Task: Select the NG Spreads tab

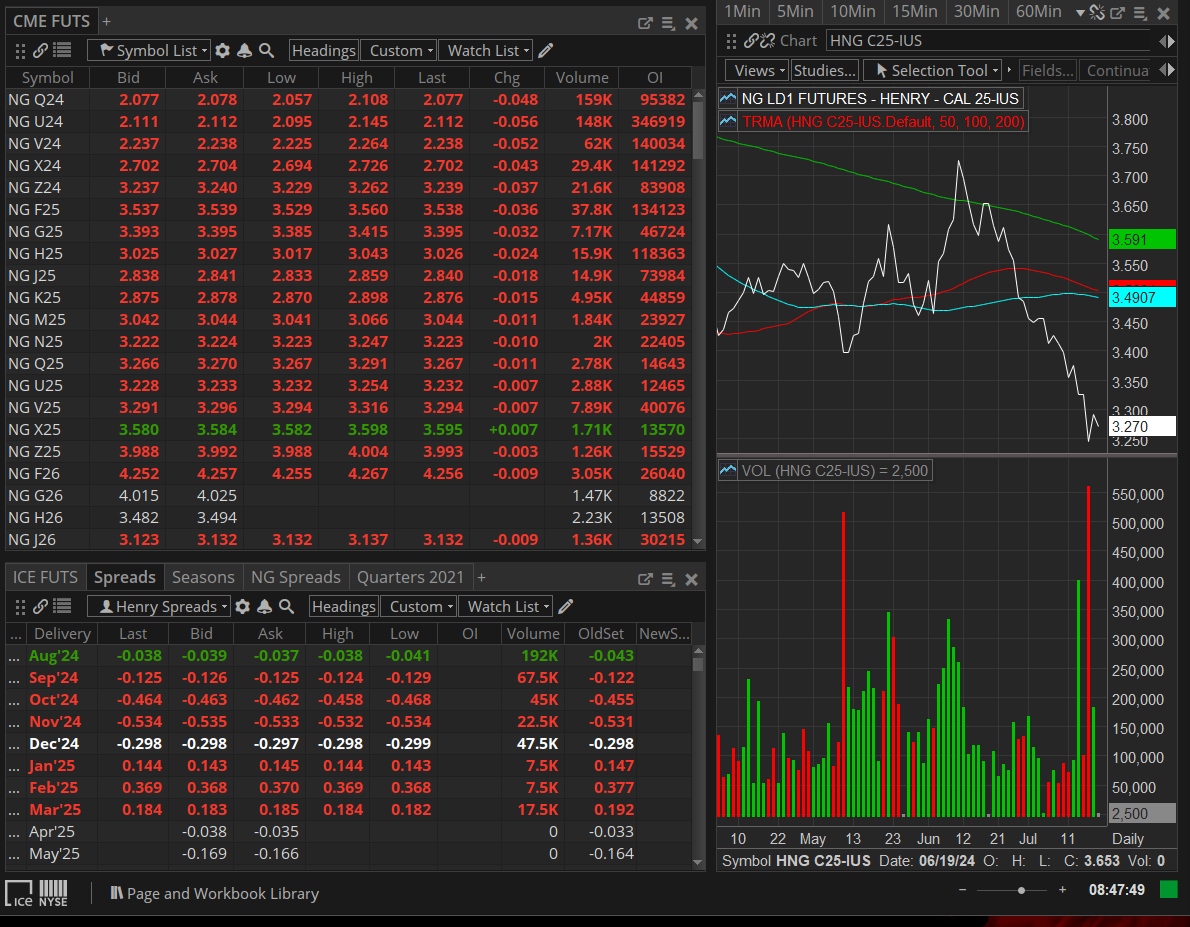Action: 296,577
